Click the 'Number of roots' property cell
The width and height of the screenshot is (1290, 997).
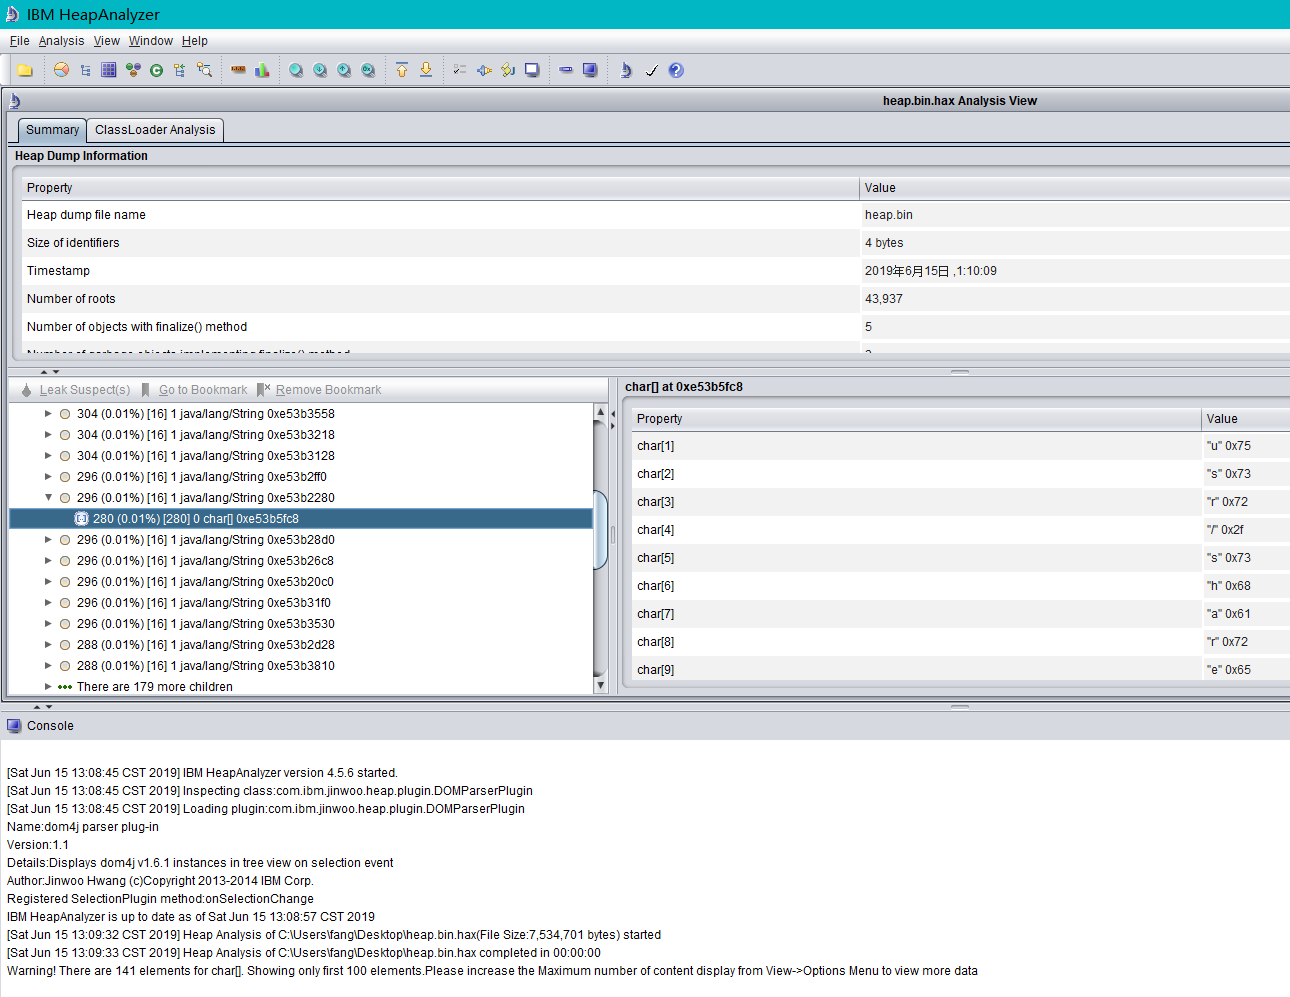pos(440,299)
